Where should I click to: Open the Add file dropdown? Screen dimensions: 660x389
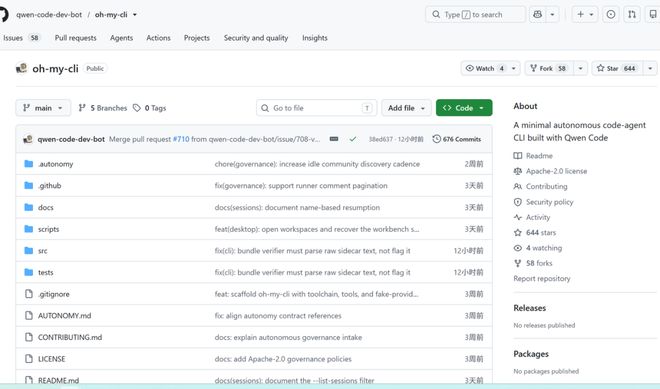[406, 108]
